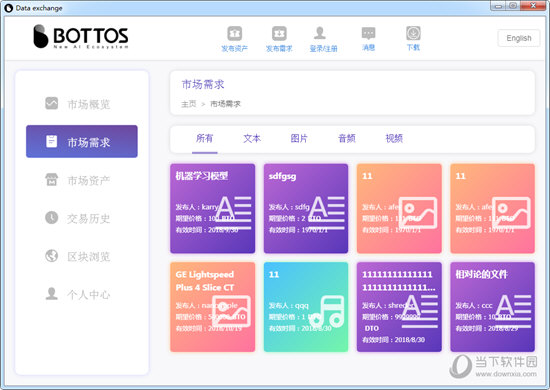The height and width of the screenshot is (390, 550).
Task: Click the 发布资产 publish asset icon
Action: (235, 34)
